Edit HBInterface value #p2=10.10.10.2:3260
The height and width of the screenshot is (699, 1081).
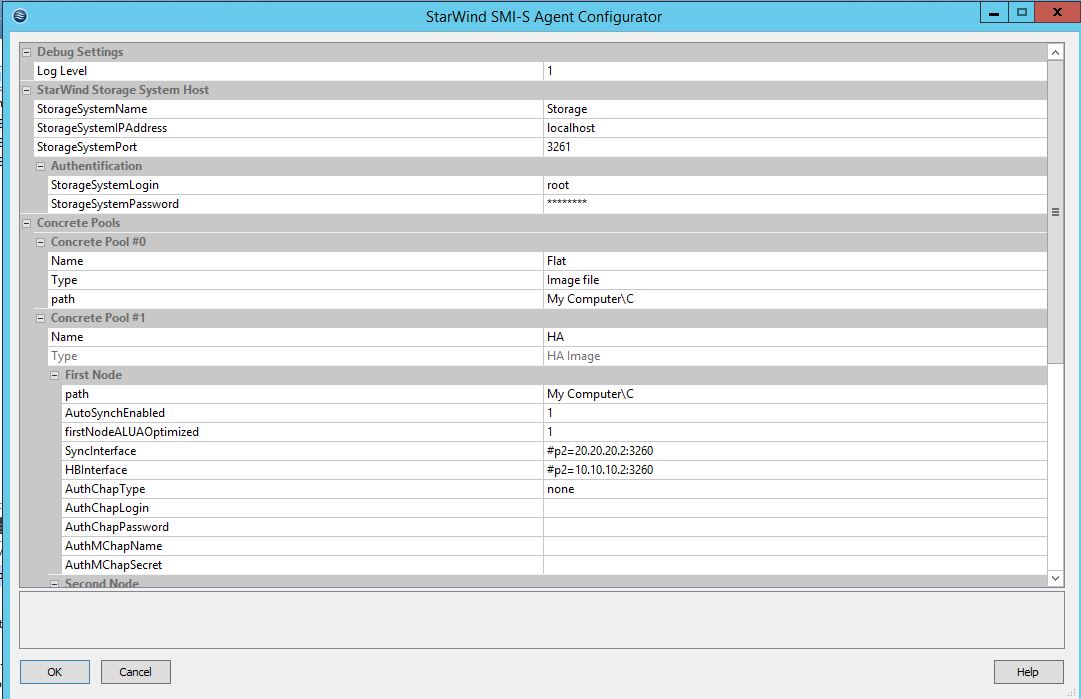click(795, 470)
